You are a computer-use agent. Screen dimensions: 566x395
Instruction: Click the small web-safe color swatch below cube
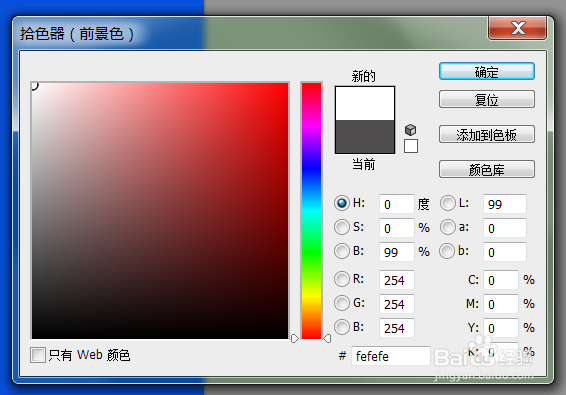[411, 146]
